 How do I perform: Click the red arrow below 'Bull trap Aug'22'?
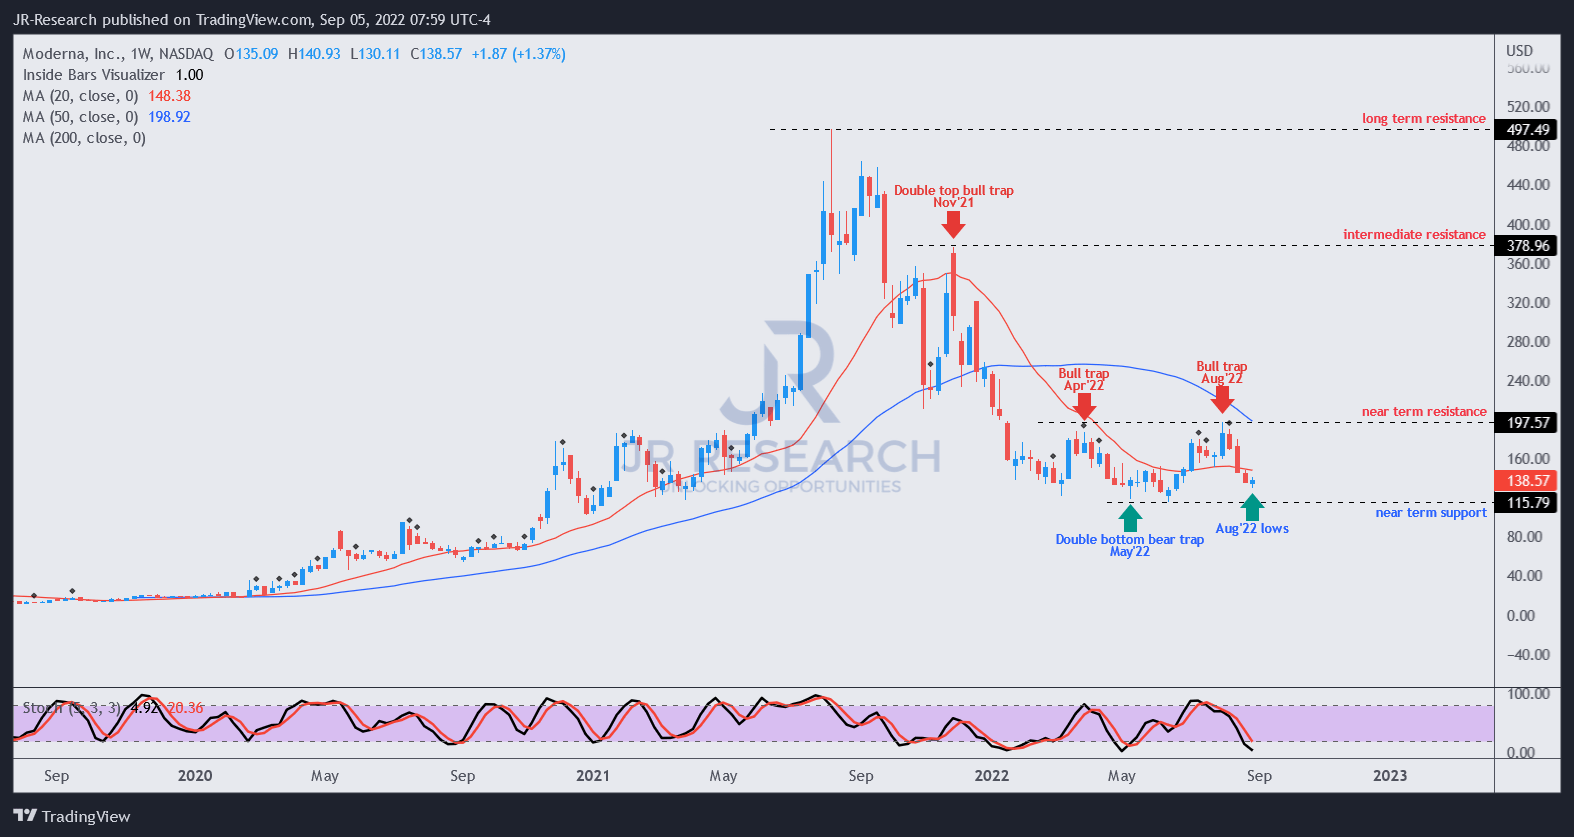point(1222,400)
